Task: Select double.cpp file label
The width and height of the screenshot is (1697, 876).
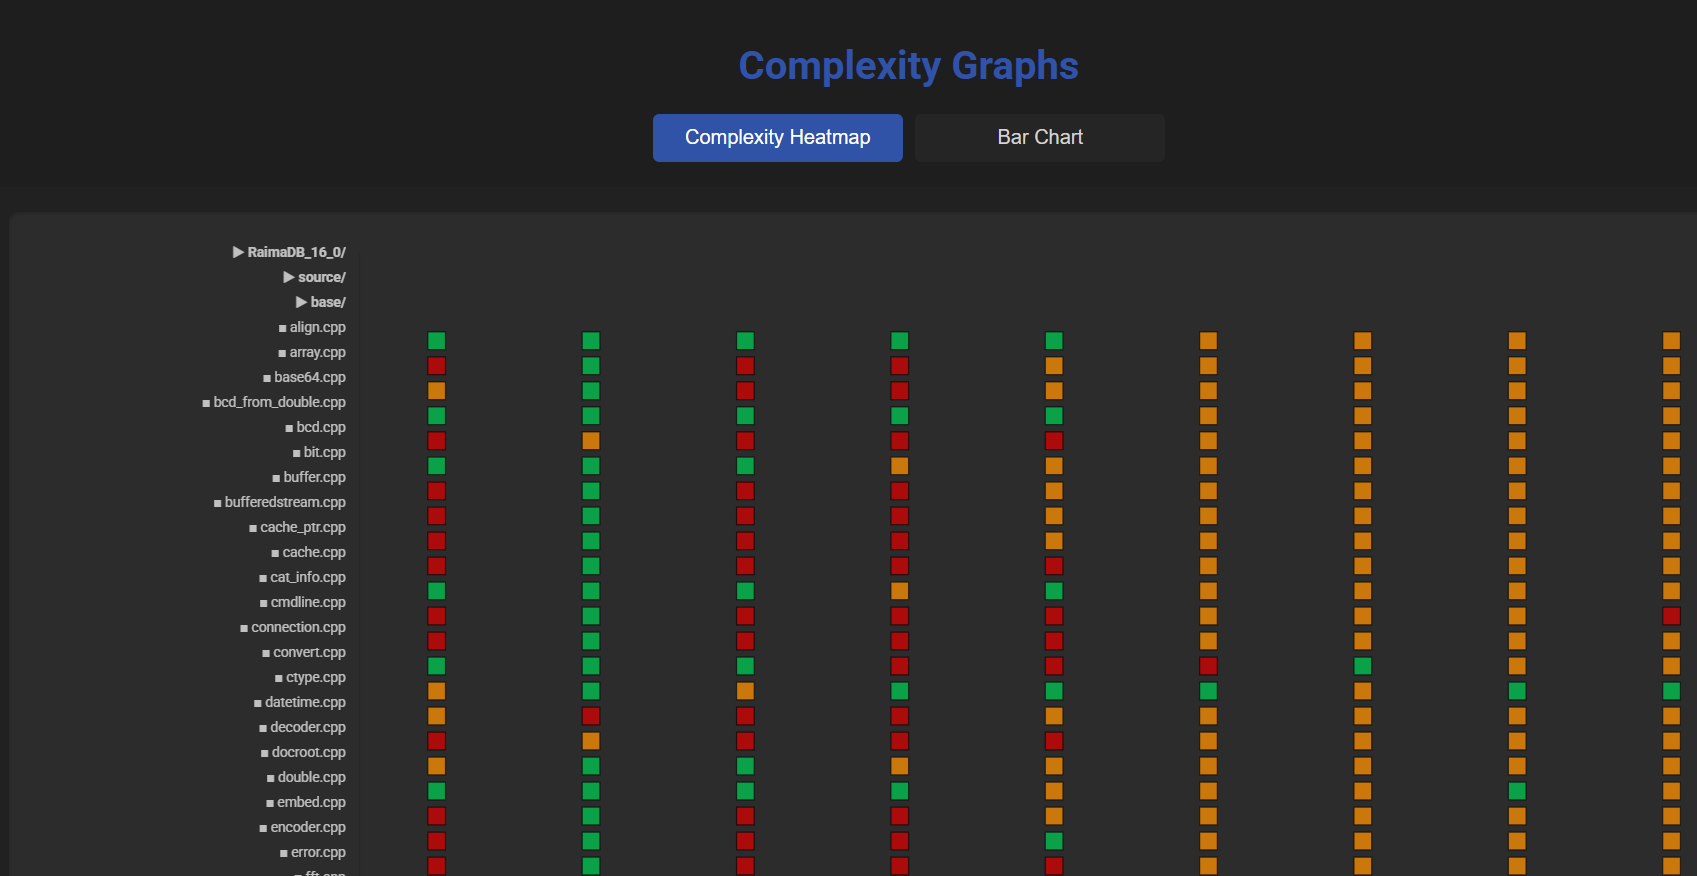Action: (x=306, y=777)
